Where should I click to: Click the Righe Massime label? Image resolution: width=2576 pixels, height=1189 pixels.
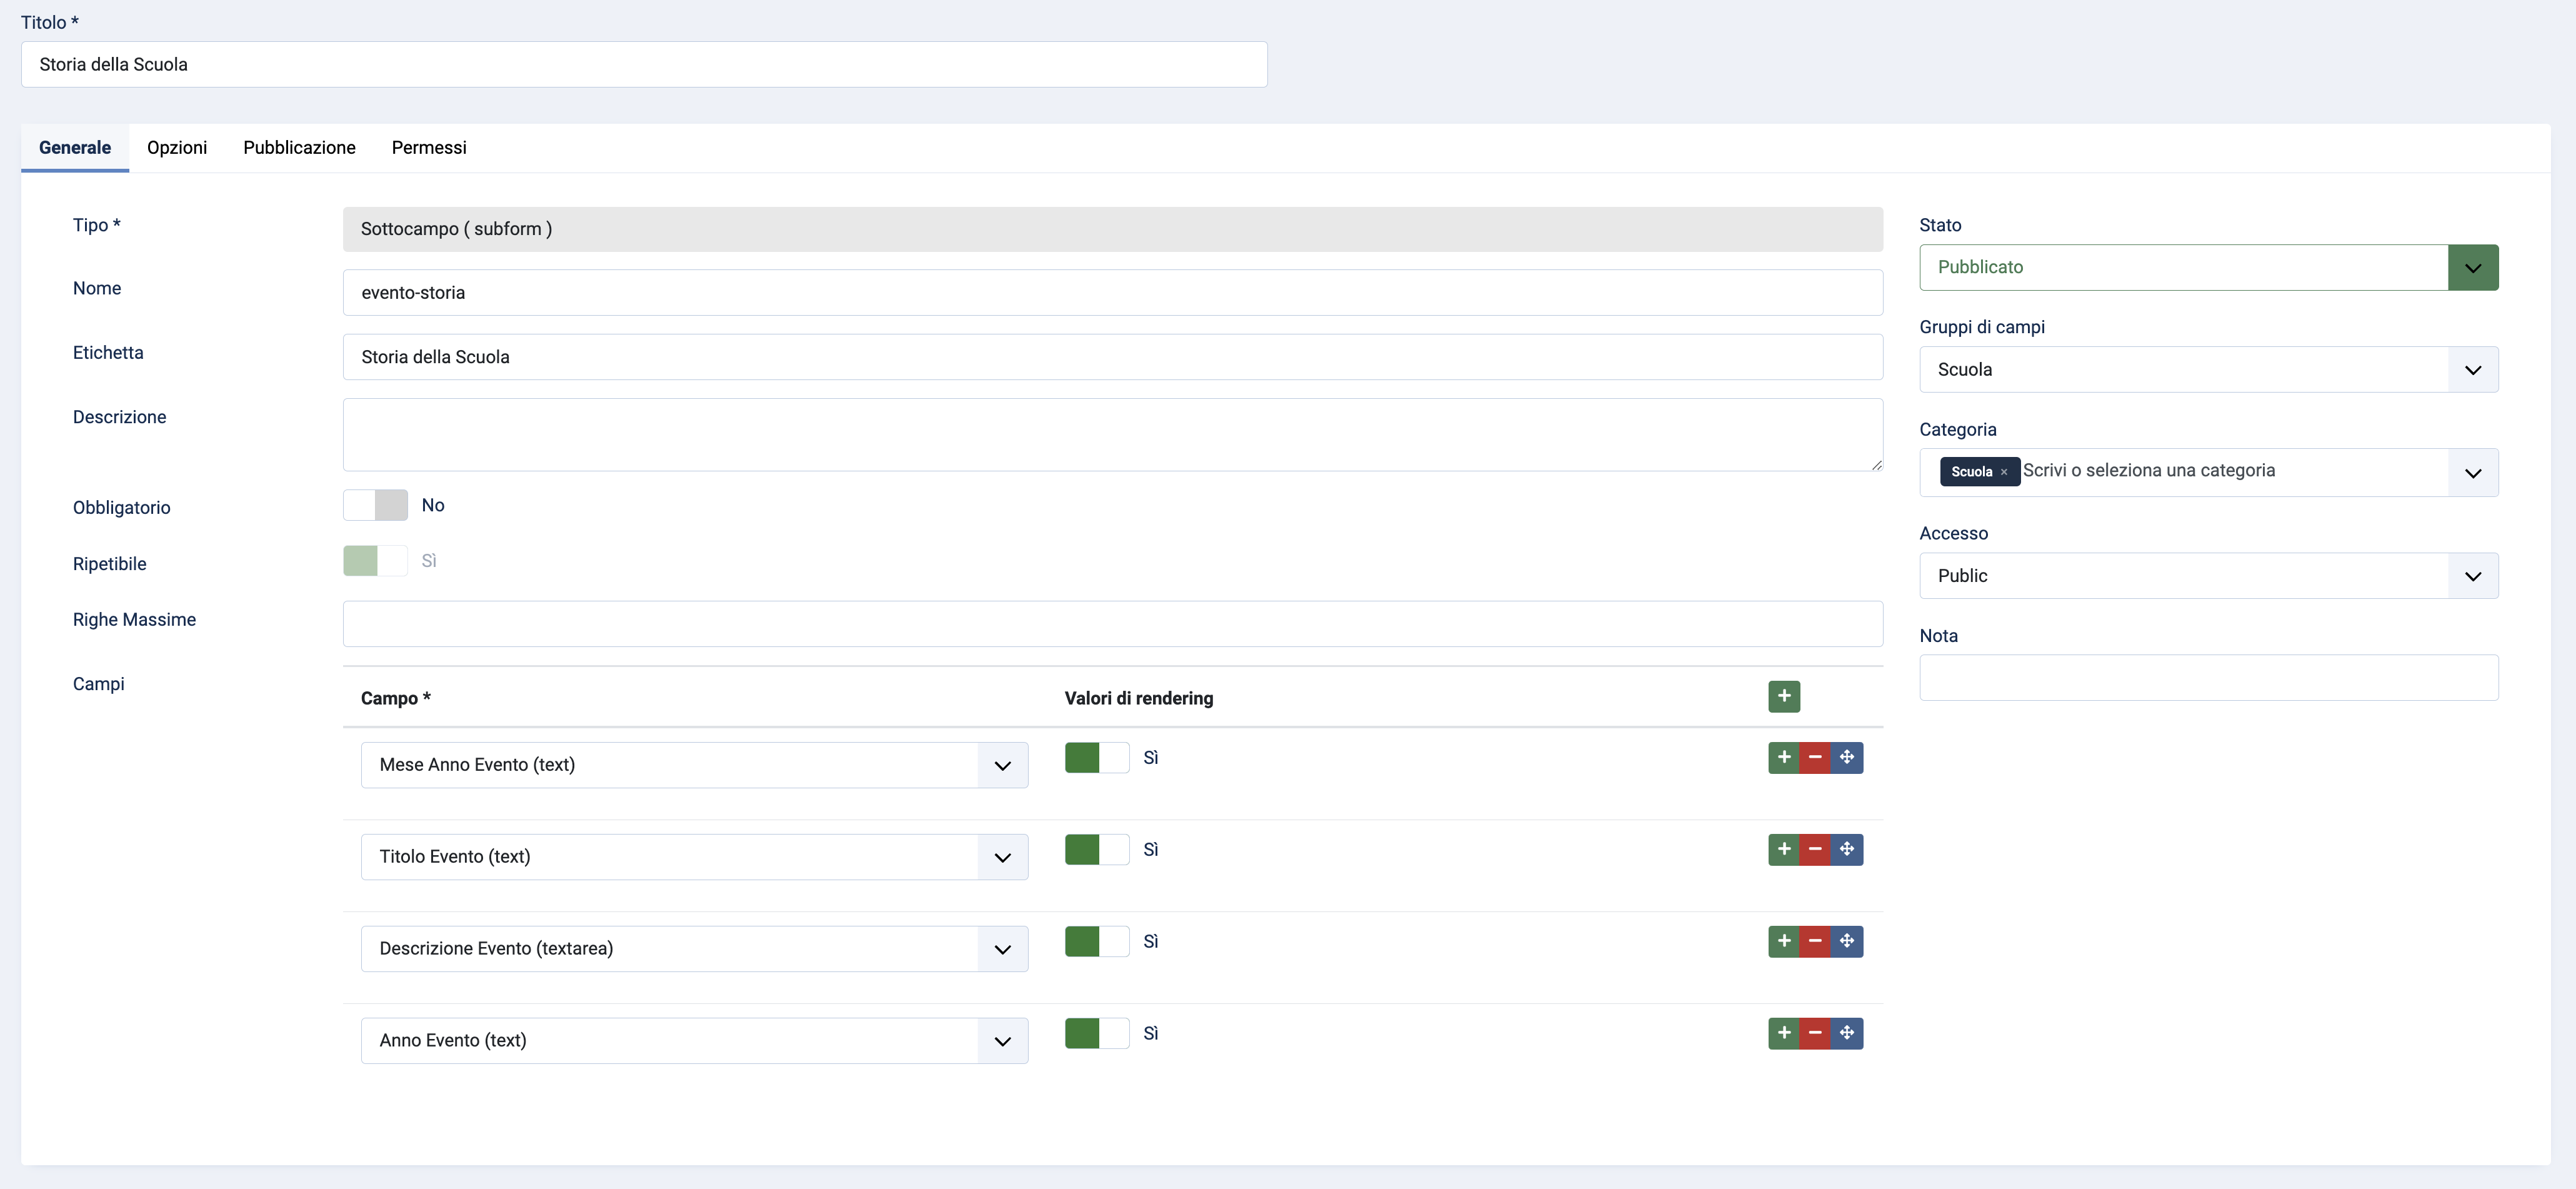134,620
